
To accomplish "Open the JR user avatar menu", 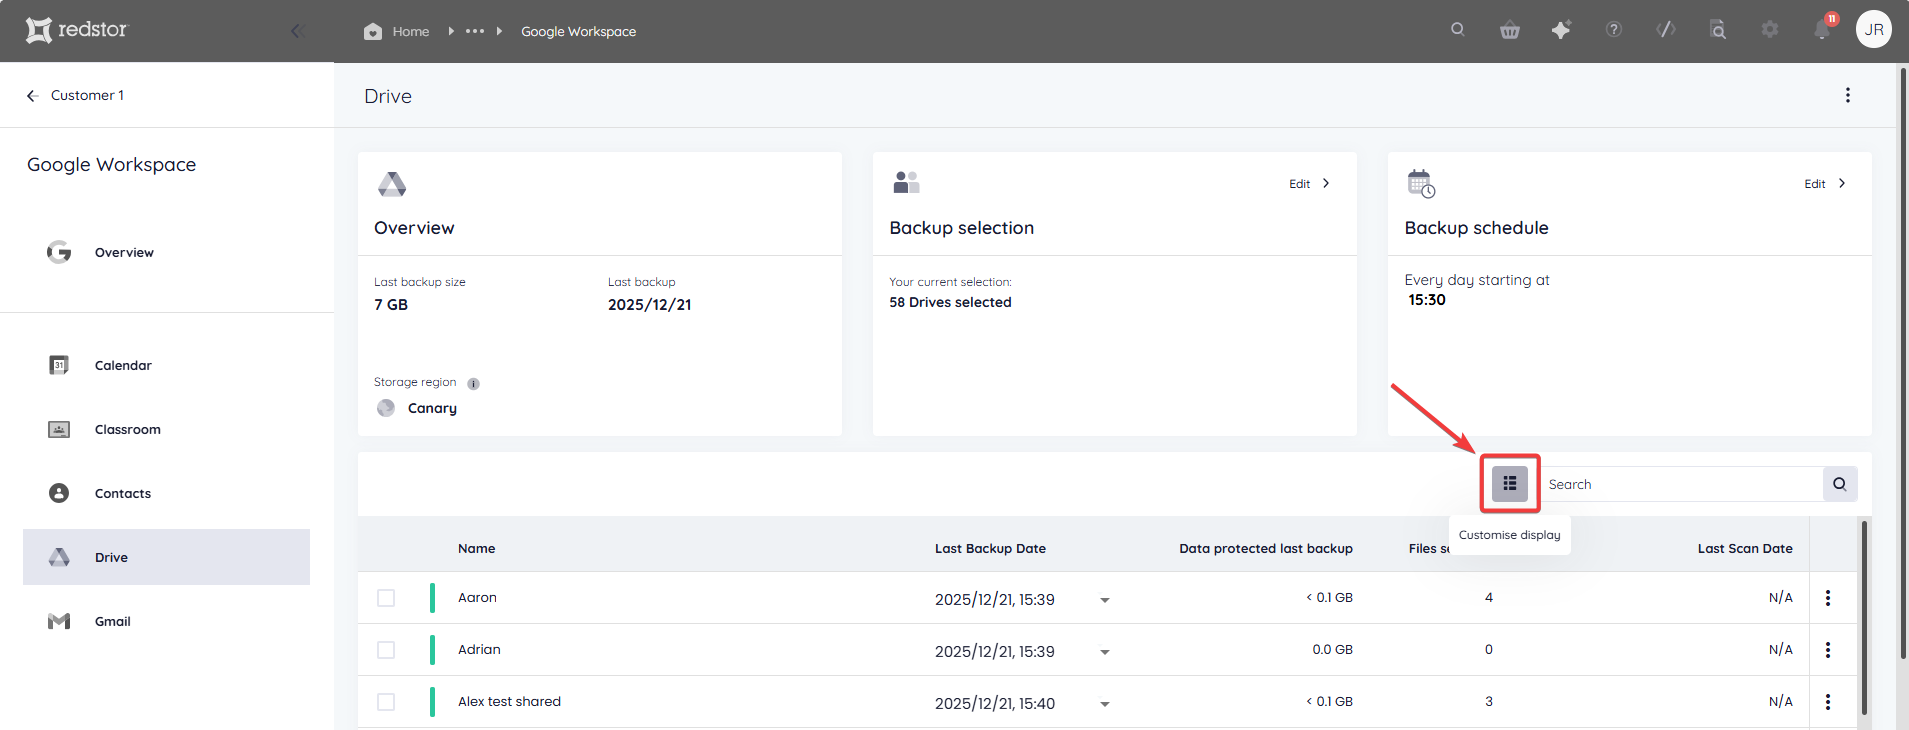I will (1874, 29).
